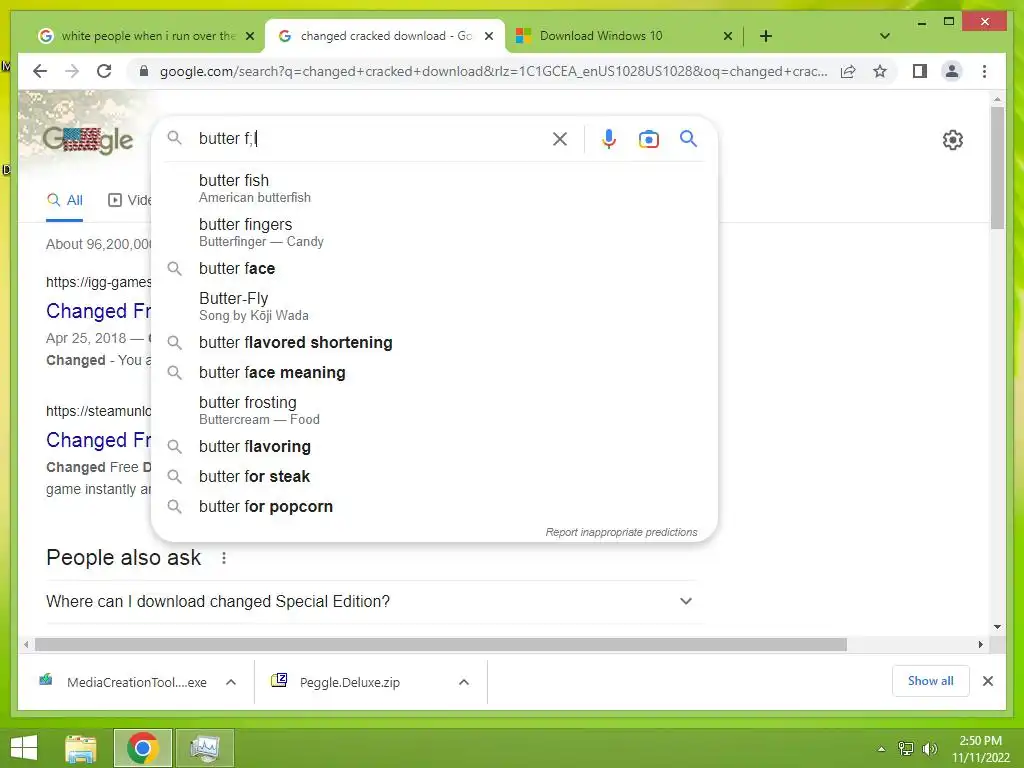This screenshot has width=1024, height=768.
Task: Click 'Report inappropriate predictions' link
Action: (x=621, y=532)
